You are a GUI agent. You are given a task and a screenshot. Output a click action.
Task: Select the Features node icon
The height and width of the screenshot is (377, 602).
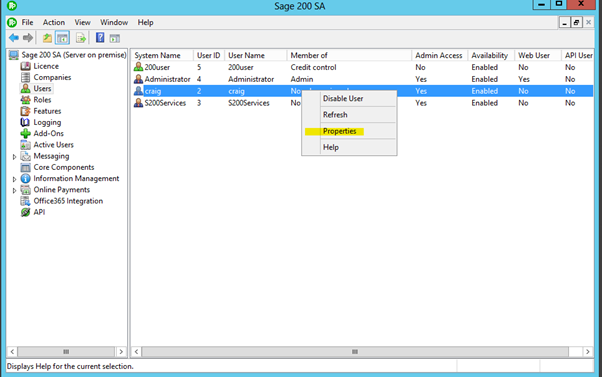pyautogui.click(x=25, y=111)
